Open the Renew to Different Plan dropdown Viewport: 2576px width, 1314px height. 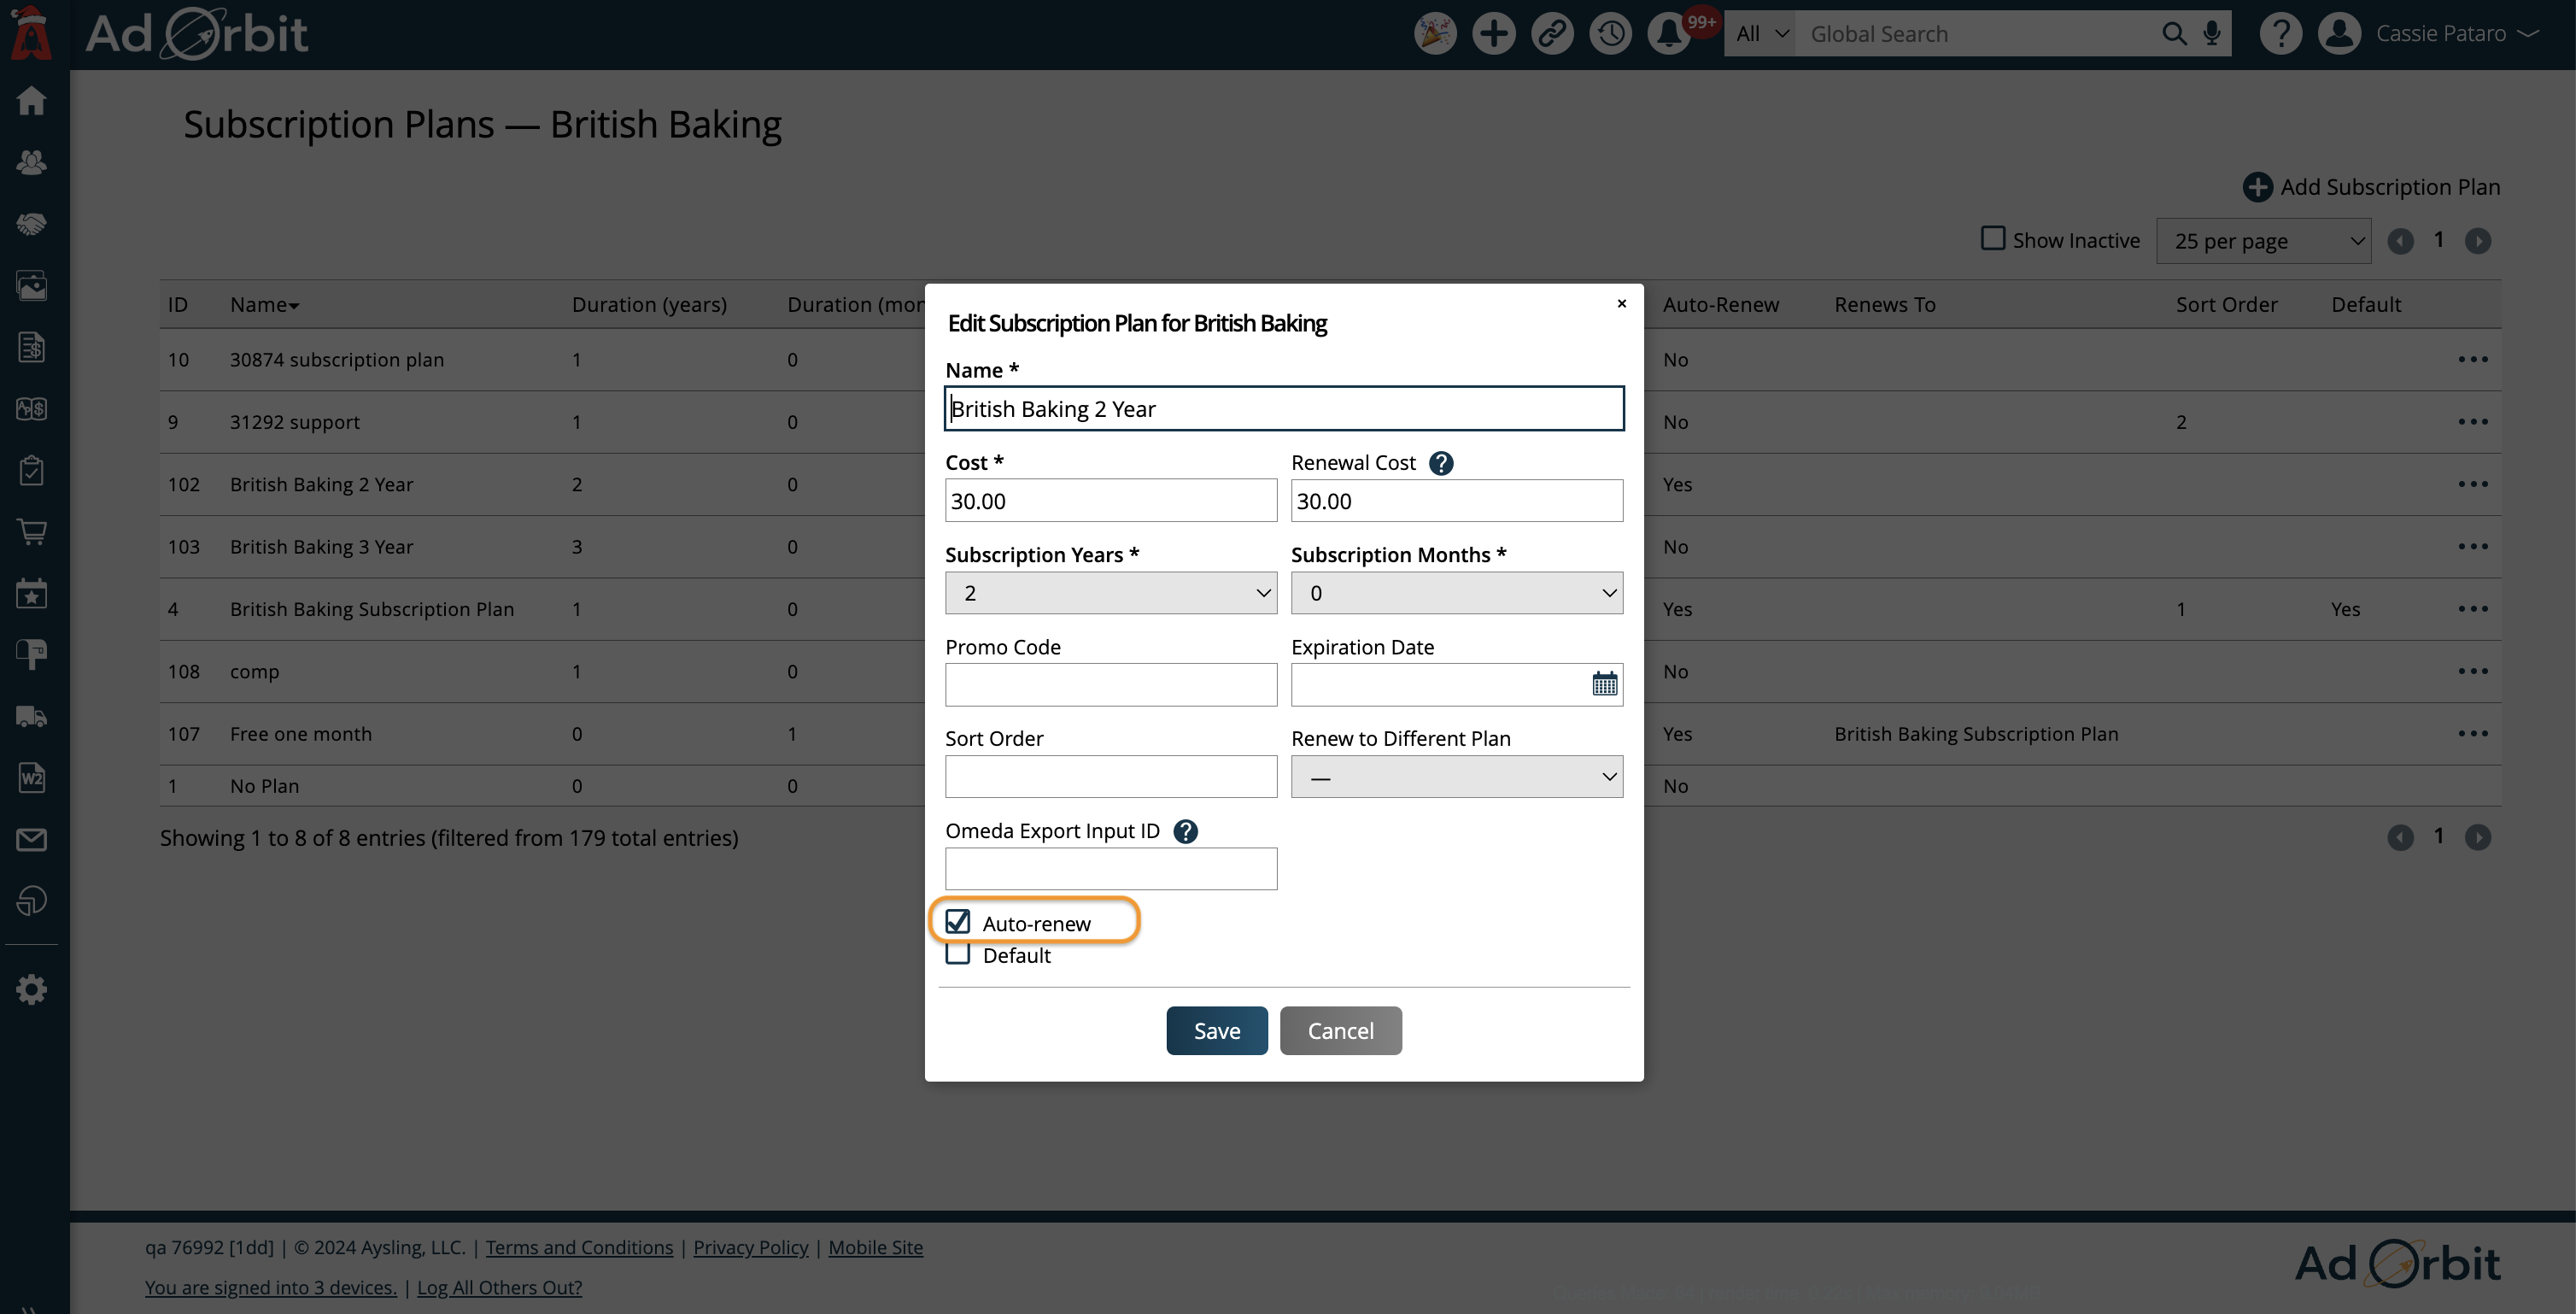pos(1456,777)
